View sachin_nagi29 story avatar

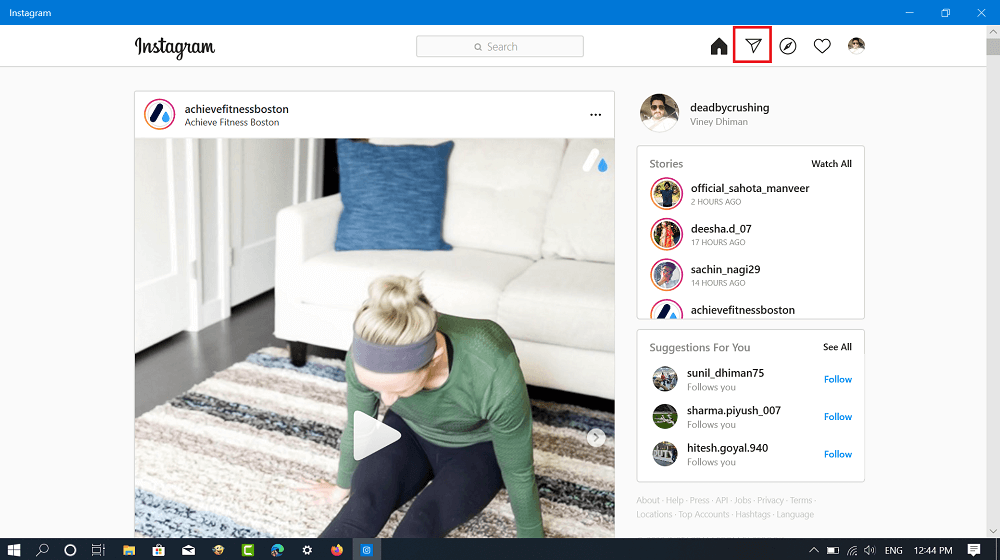666,275
